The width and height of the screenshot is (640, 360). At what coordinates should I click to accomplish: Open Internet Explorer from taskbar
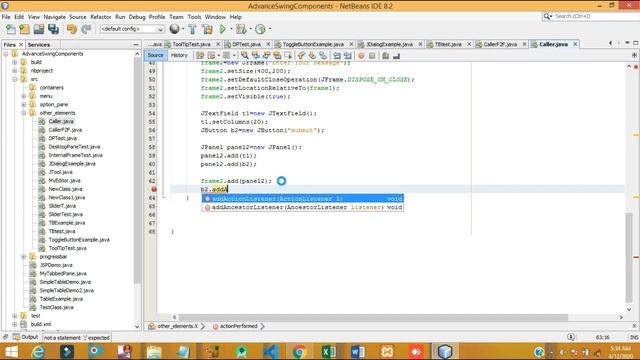(x=38, y=351)
